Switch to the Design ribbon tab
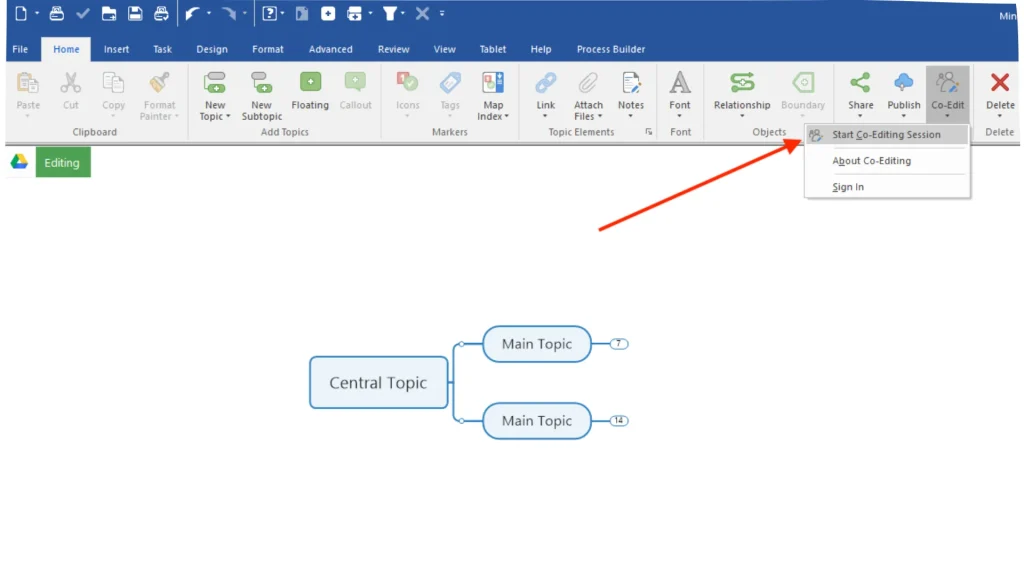 [211, 48]
